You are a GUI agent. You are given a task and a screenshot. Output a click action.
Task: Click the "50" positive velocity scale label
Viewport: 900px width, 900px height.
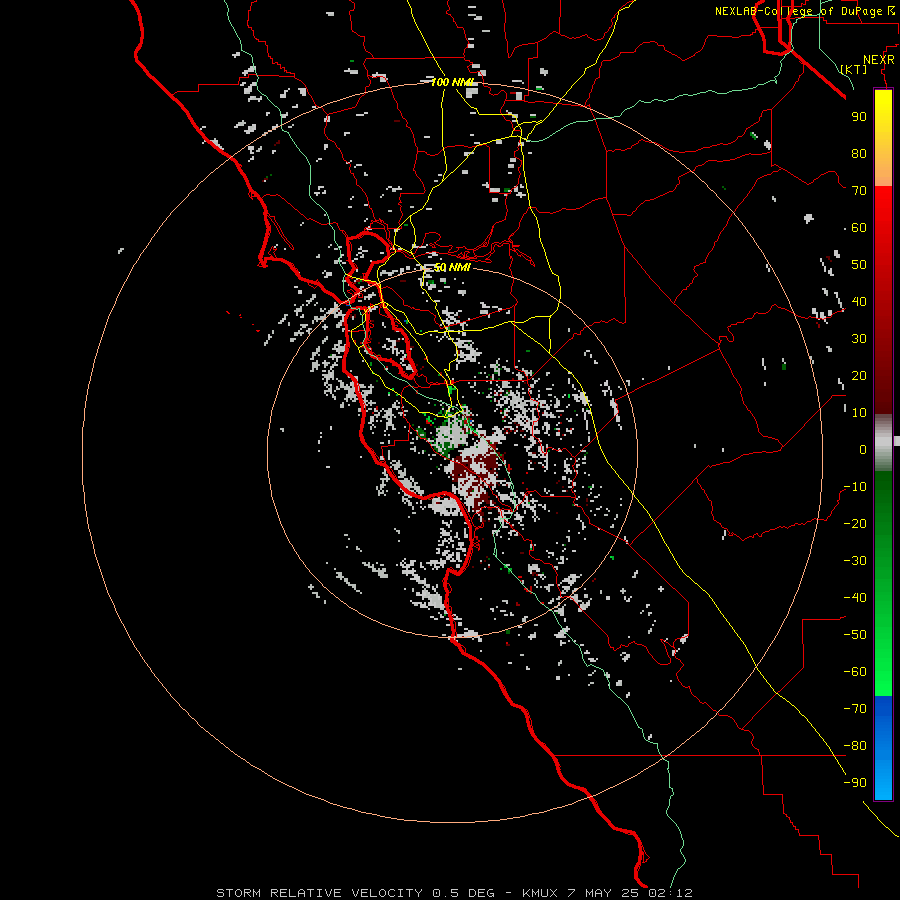pos(859,265)
